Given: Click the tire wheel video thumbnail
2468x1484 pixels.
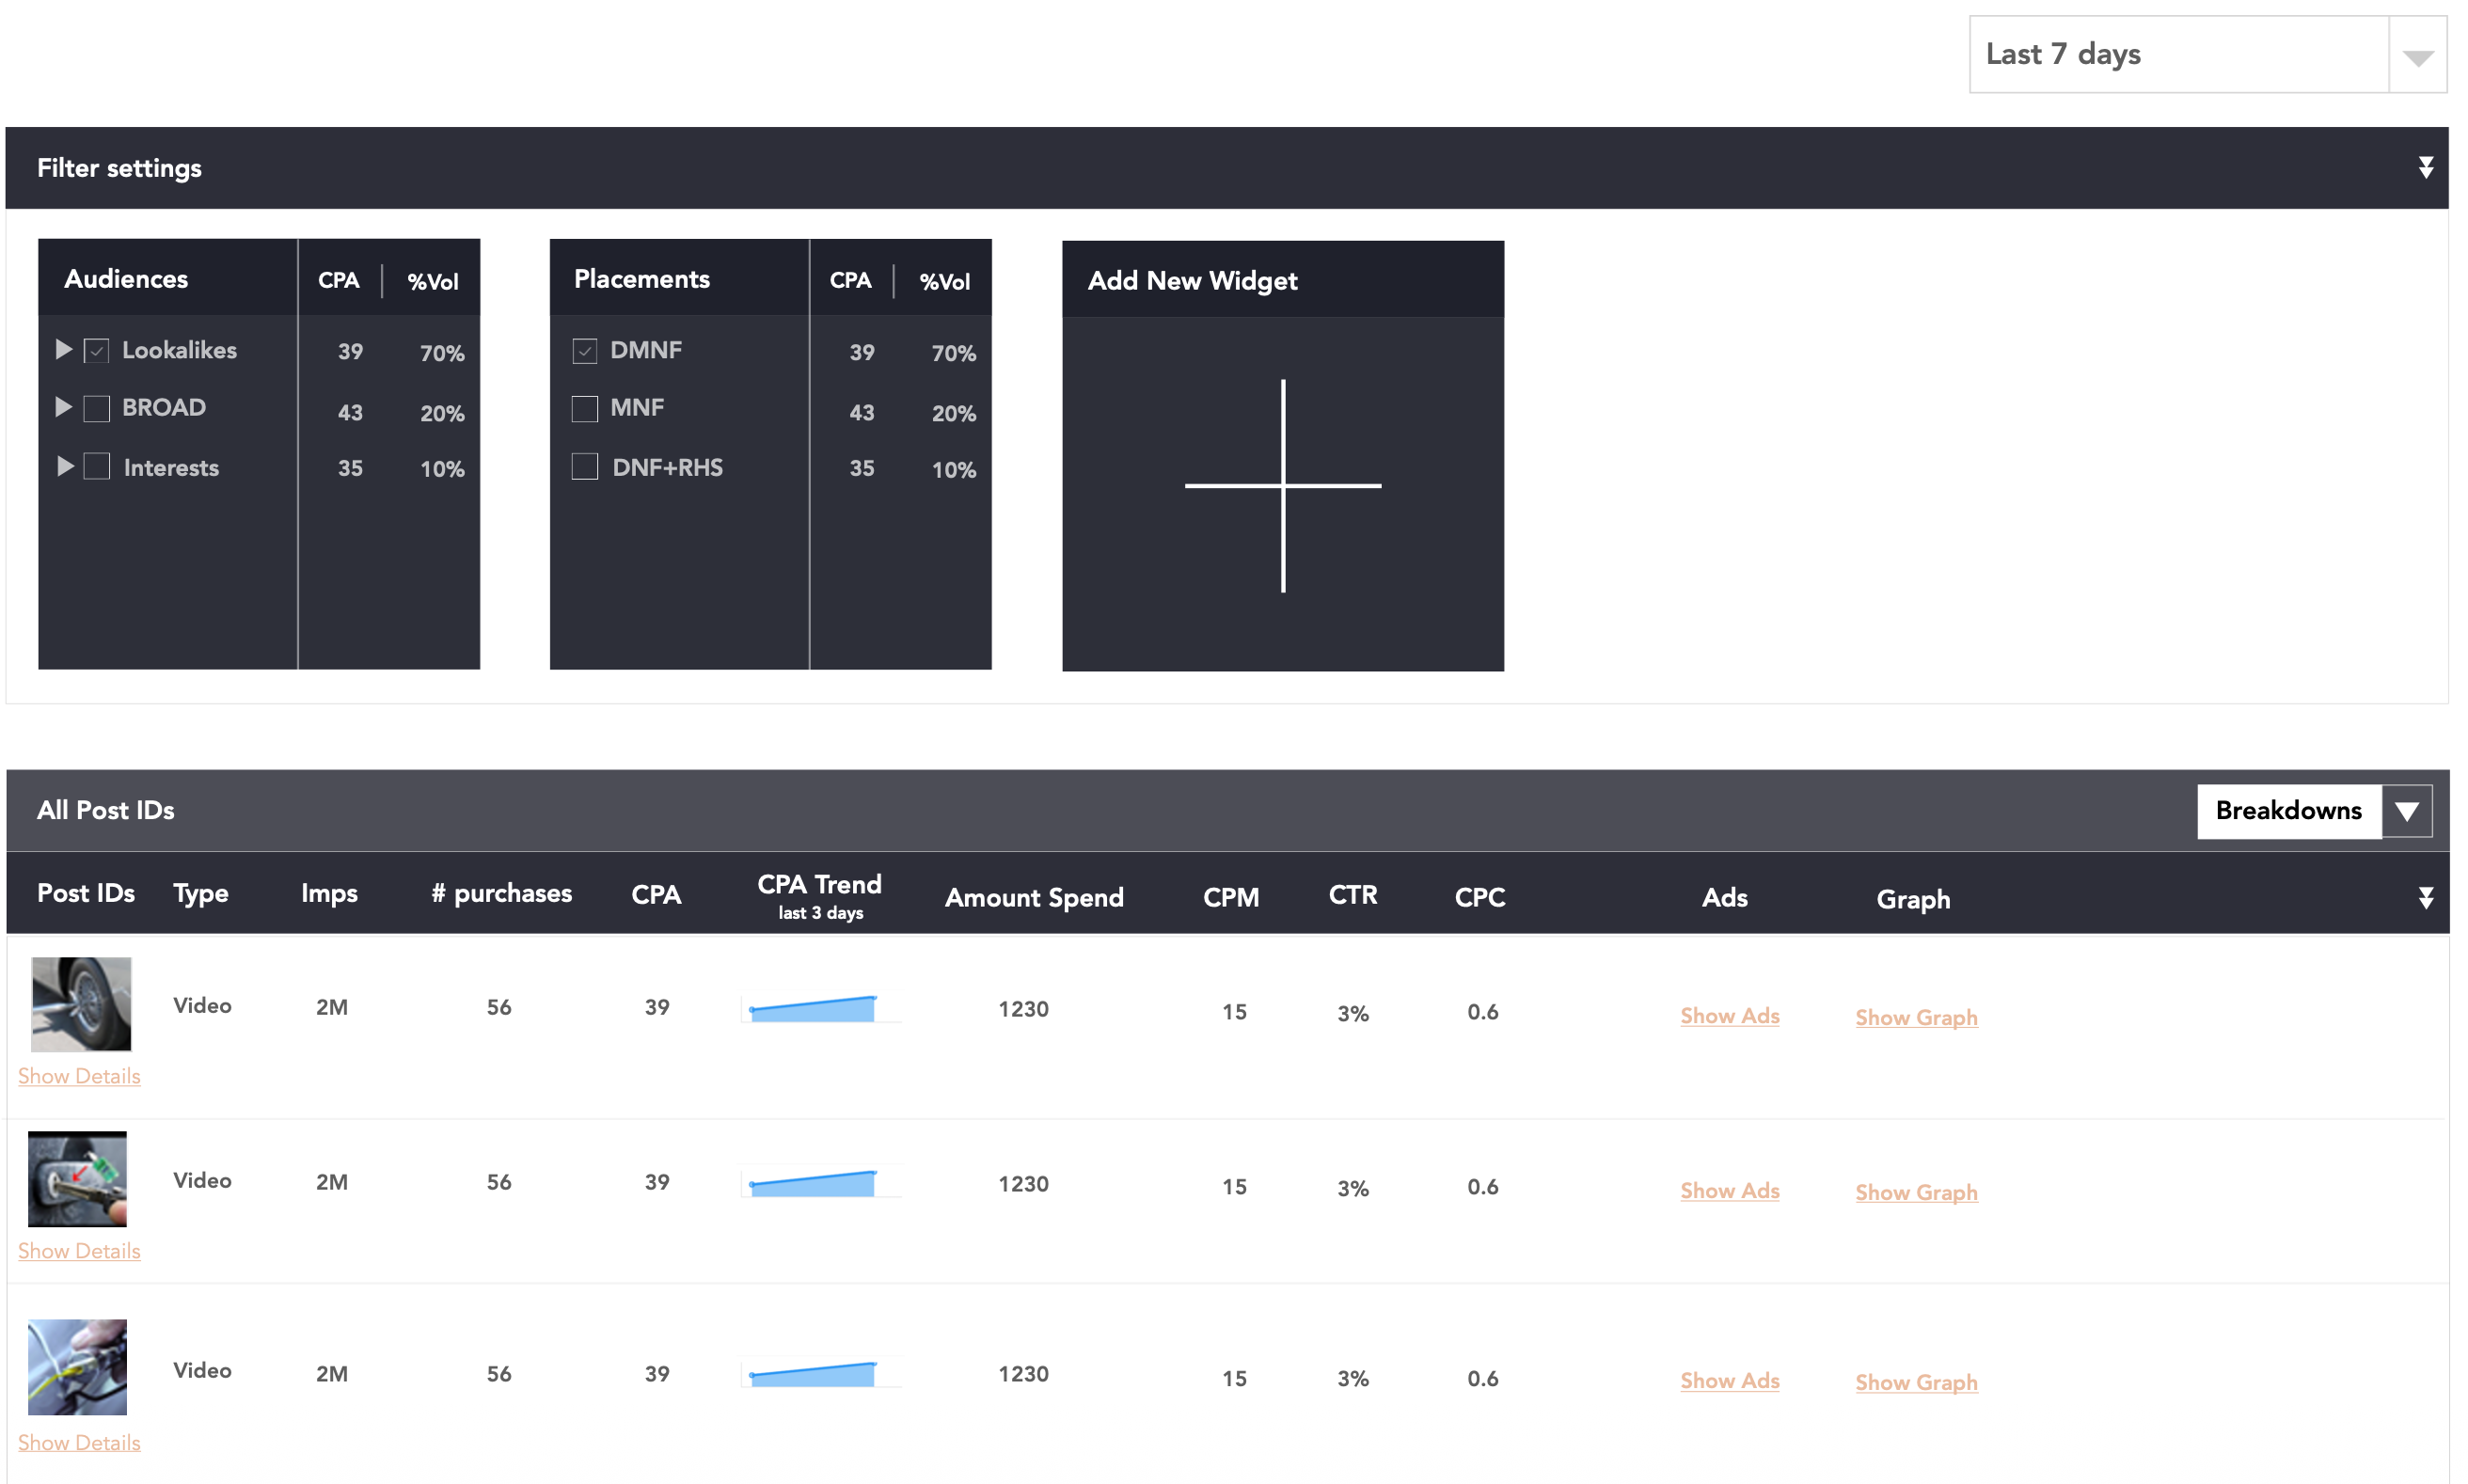Looking at the screenshot, I should (80, 1004).
